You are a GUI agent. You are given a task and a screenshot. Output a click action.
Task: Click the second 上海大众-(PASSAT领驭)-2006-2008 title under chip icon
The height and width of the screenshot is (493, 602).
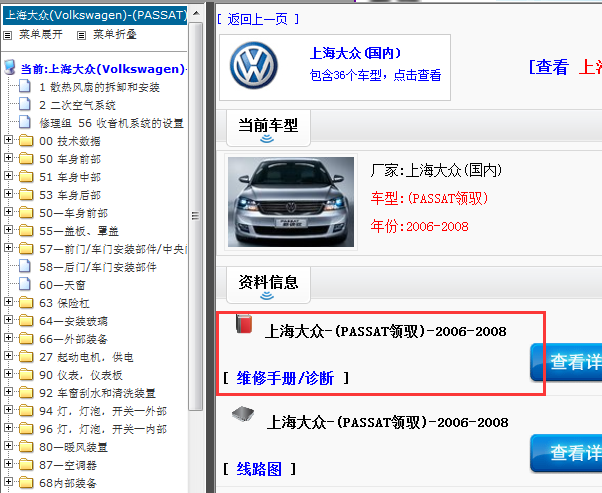click(x=387, y=422)
